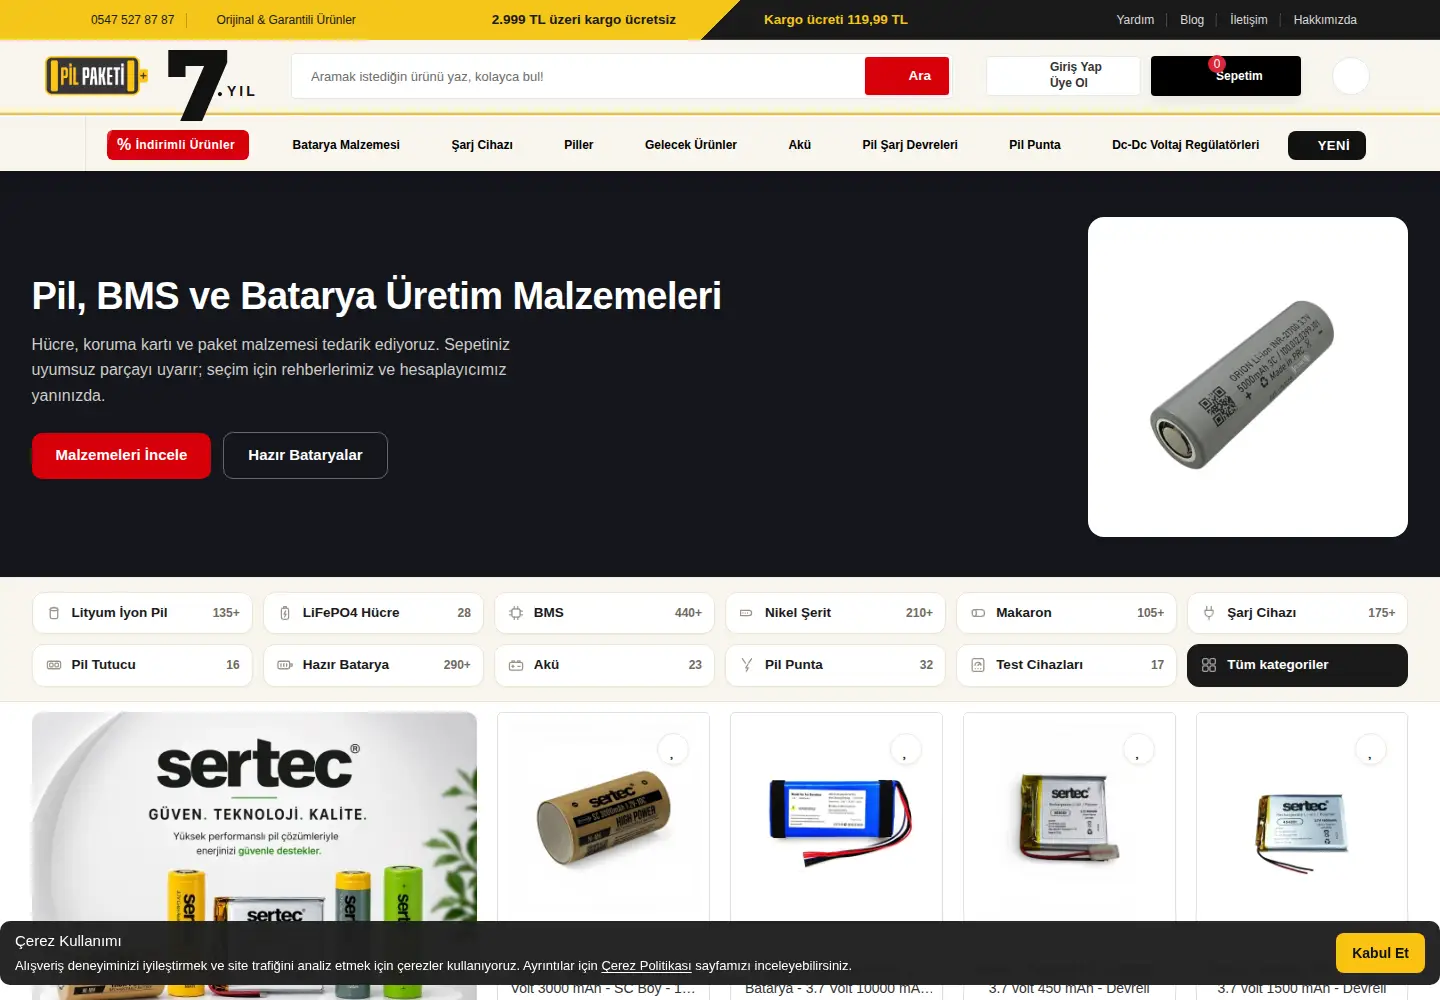Open the İletişim link
This screenshot has height=1000, width=1440.
click(1249, 20)
